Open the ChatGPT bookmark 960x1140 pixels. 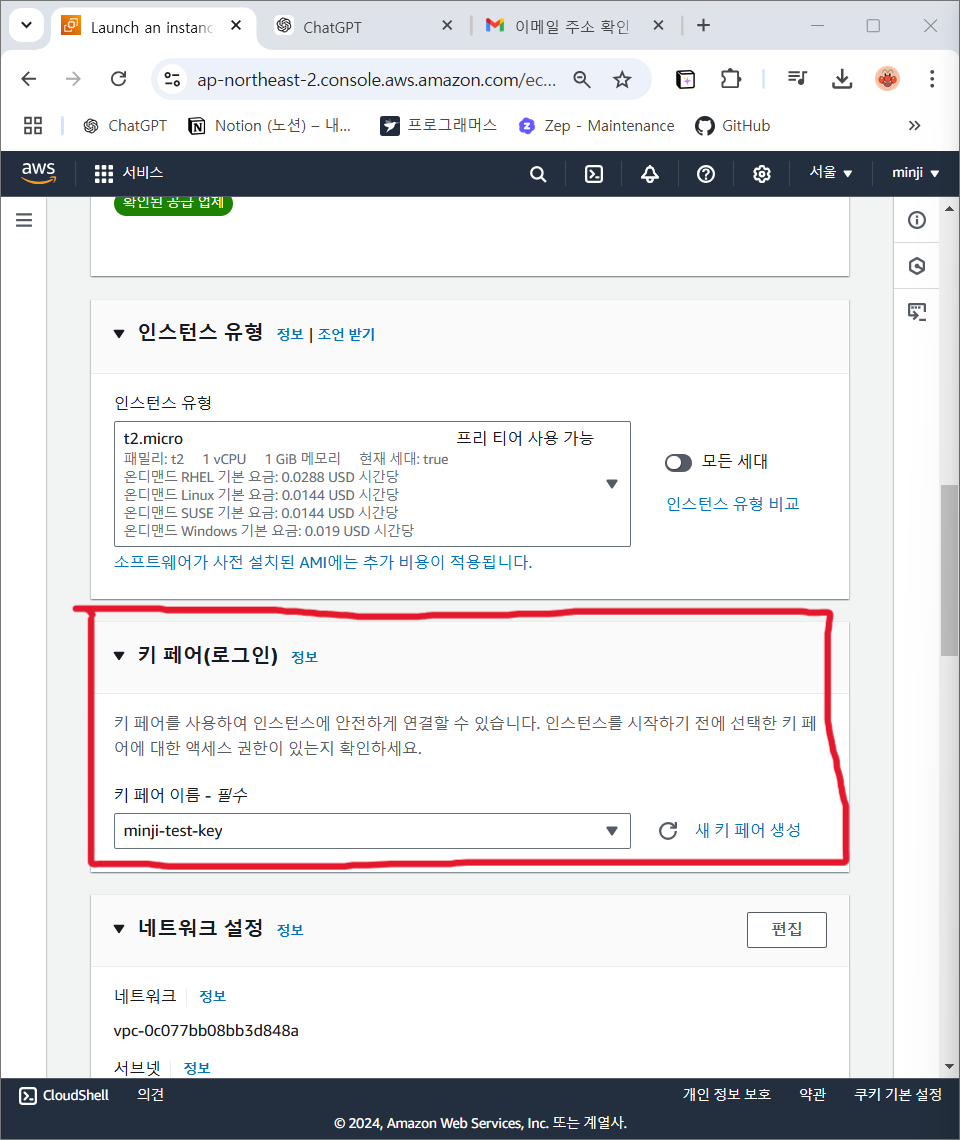(125, 126)
